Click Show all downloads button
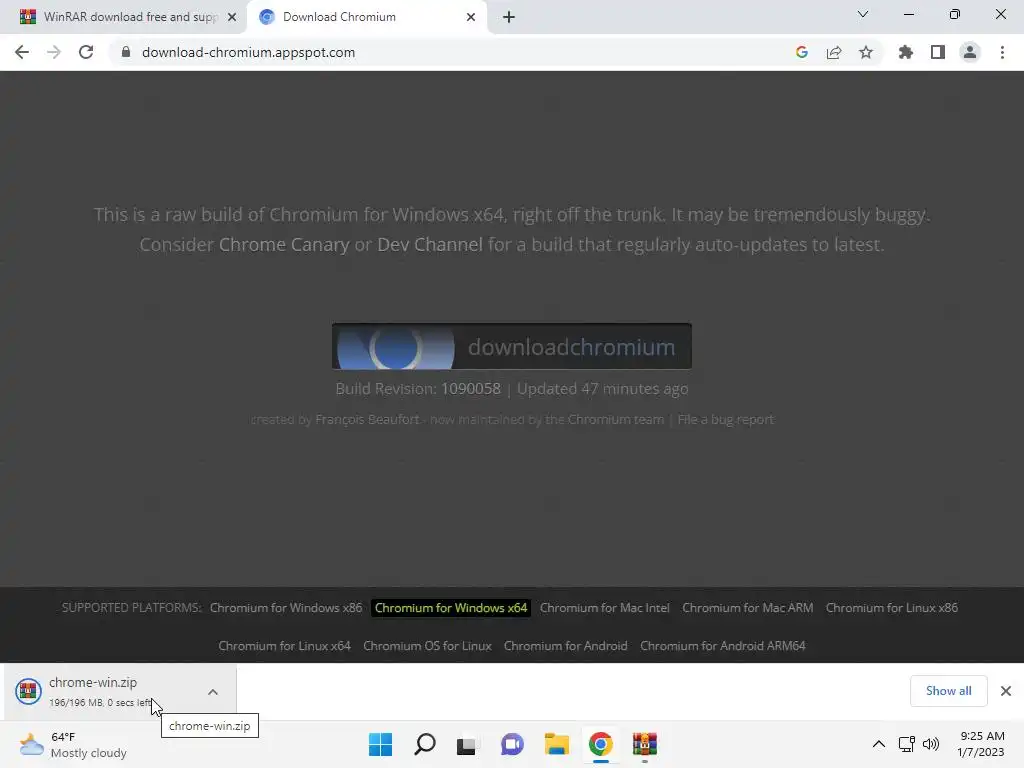1024x768 pixels. point(948,691)
